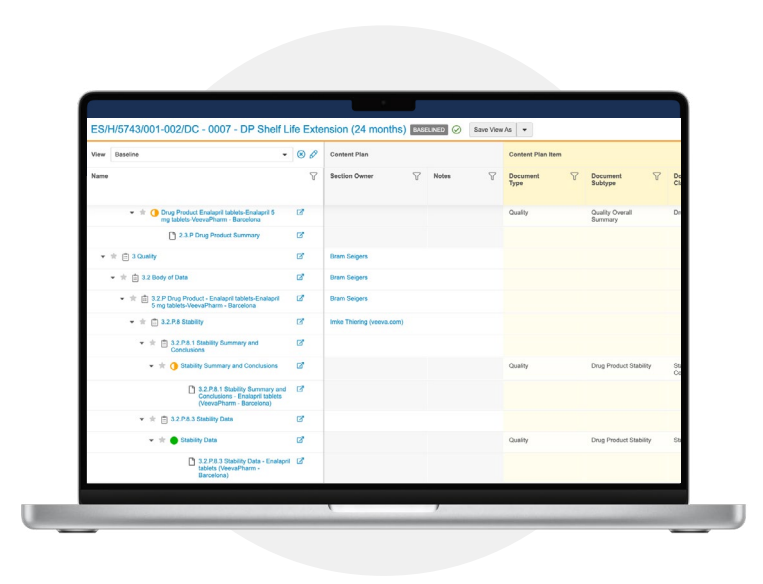Open the Bram Seigers owner link for 3 Quality
This screenshot has width=763, height=584.
click(348, 256)
